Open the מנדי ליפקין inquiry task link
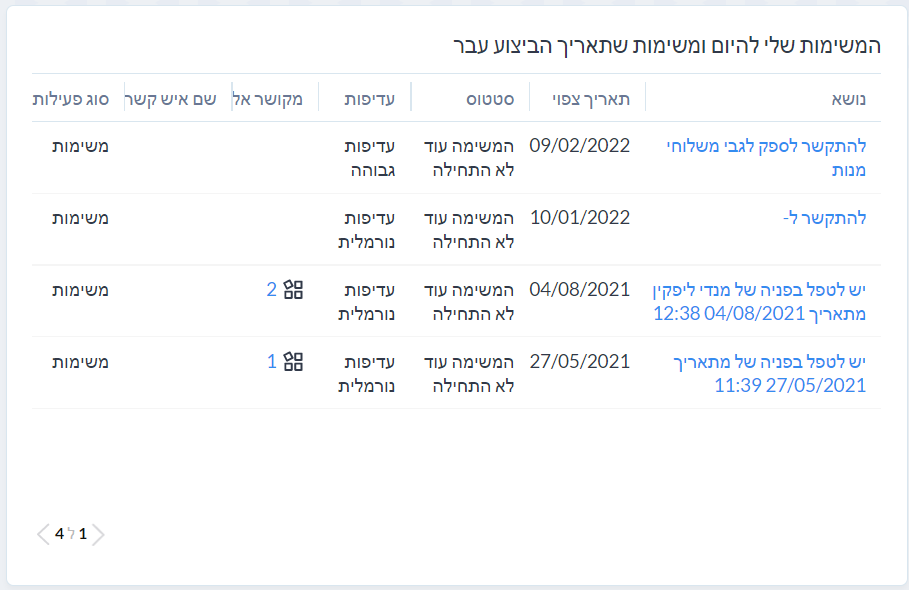Viewport: 909px width, 590px height. 759,301
